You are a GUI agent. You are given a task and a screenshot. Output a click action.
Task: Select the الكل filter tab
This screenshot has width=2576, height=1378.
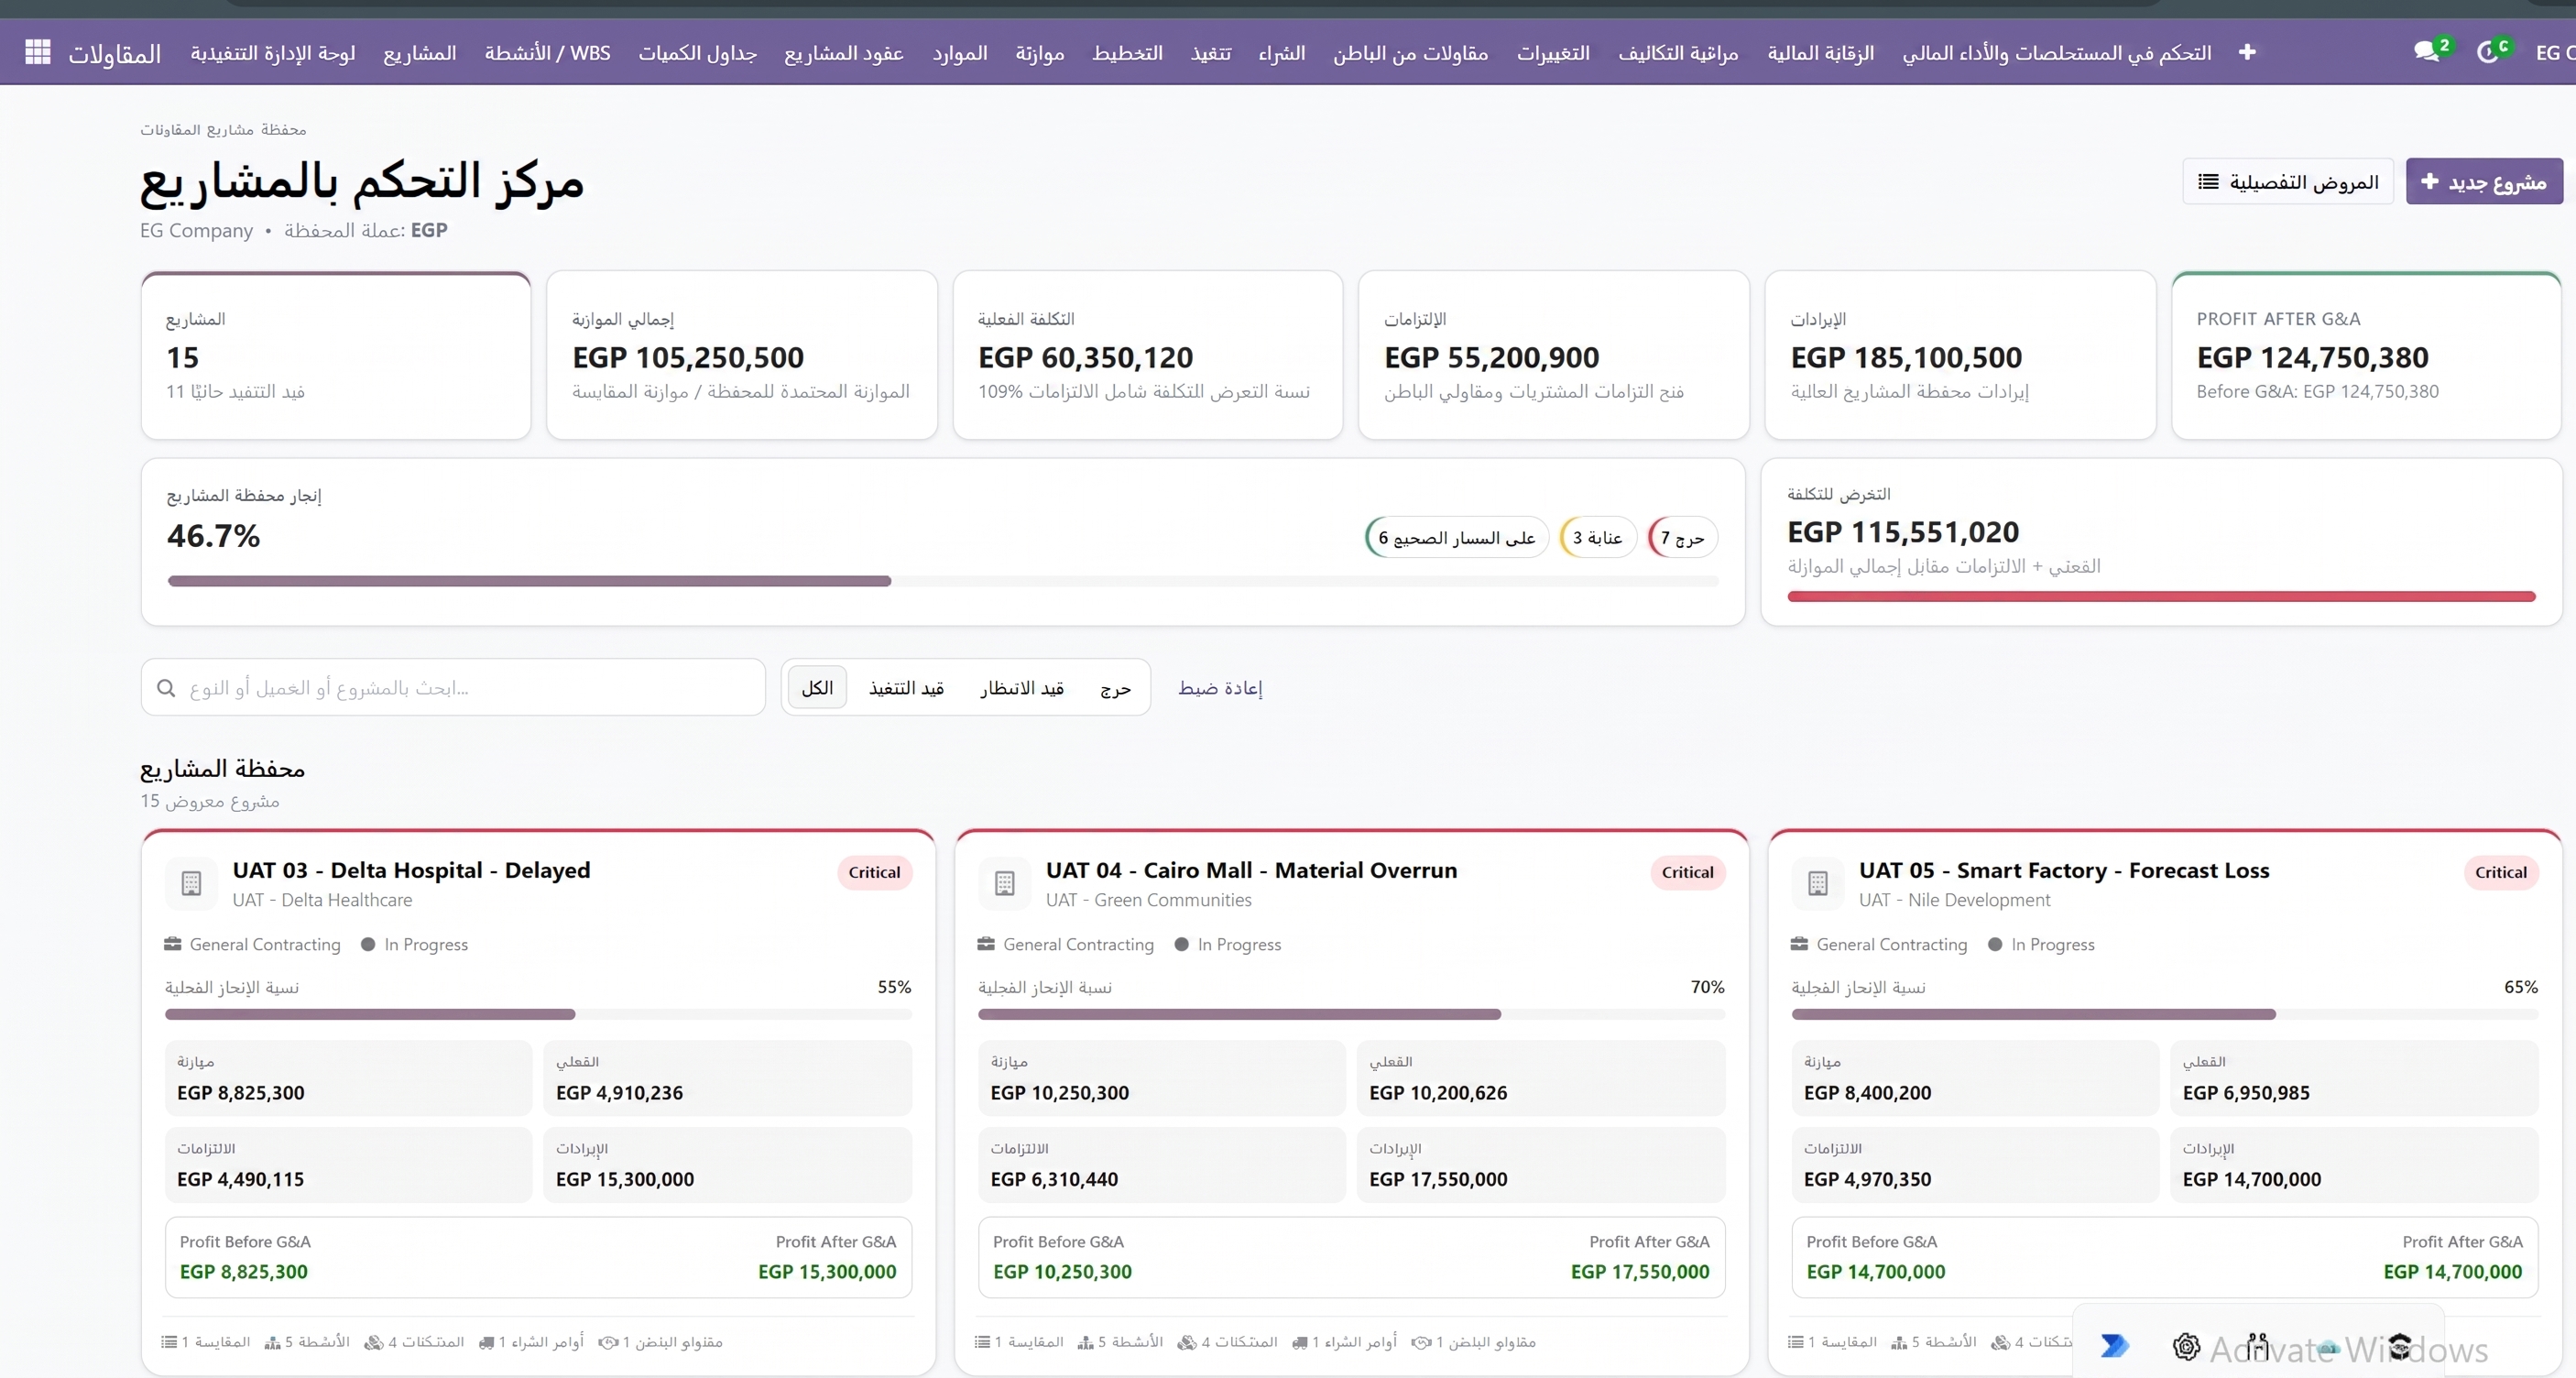[x=817, y=687]
